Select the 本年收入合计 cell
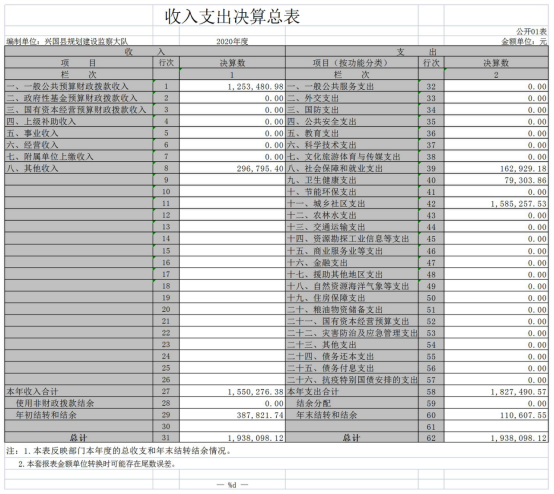Image resolution: width=554 pixels, height=494 pixels. point(78,391)
